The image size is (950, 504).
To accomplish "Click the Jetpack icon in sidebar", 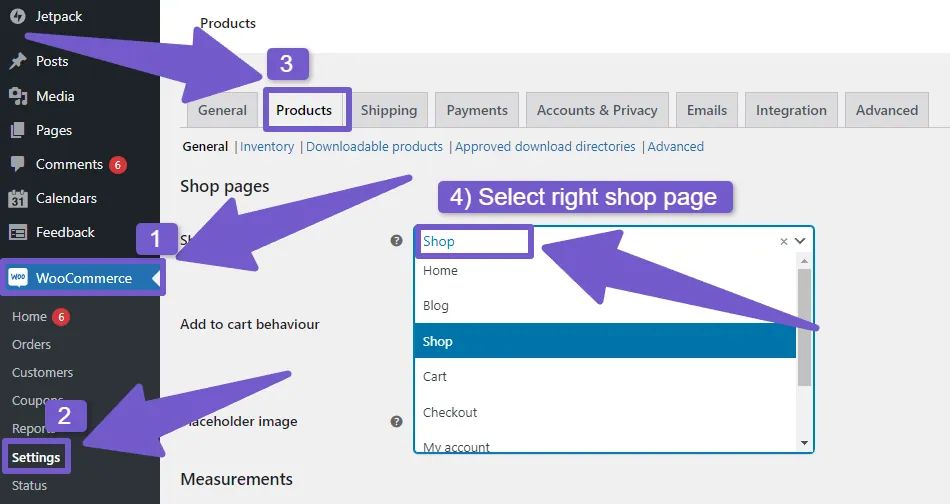I will pos(18,16).
